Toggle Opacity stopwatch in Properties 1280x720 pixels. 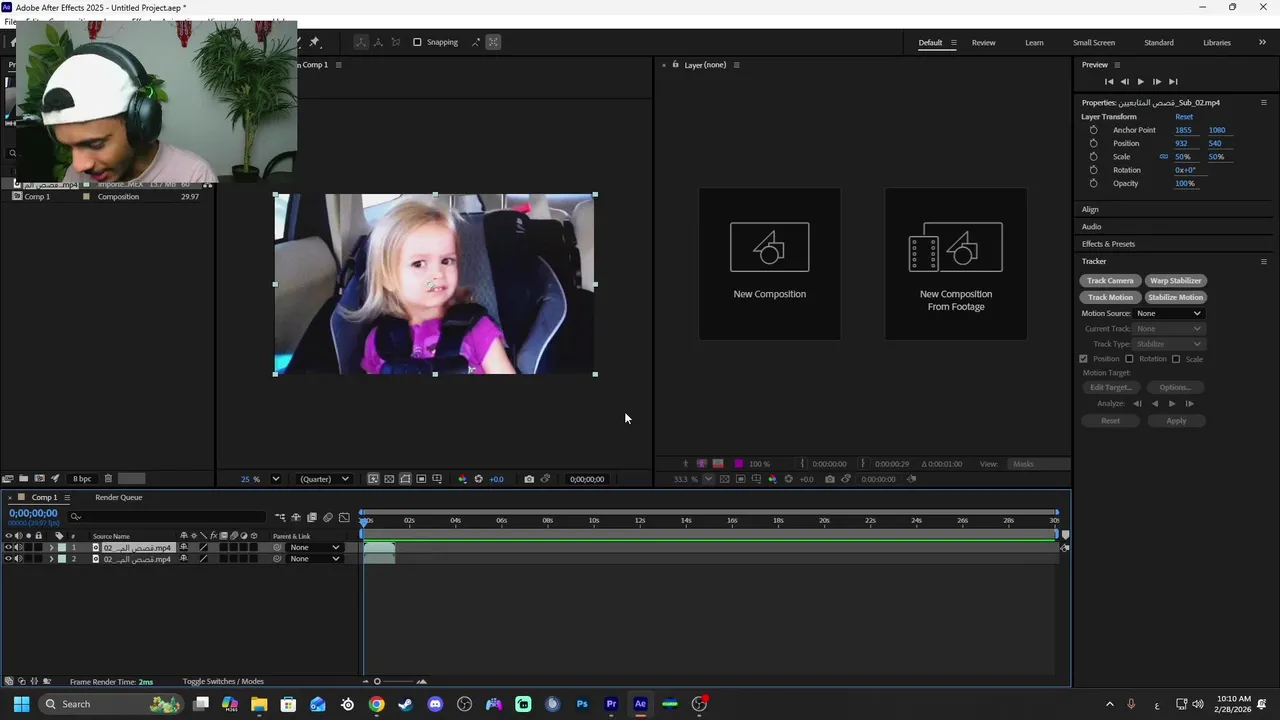point(1093,183)
